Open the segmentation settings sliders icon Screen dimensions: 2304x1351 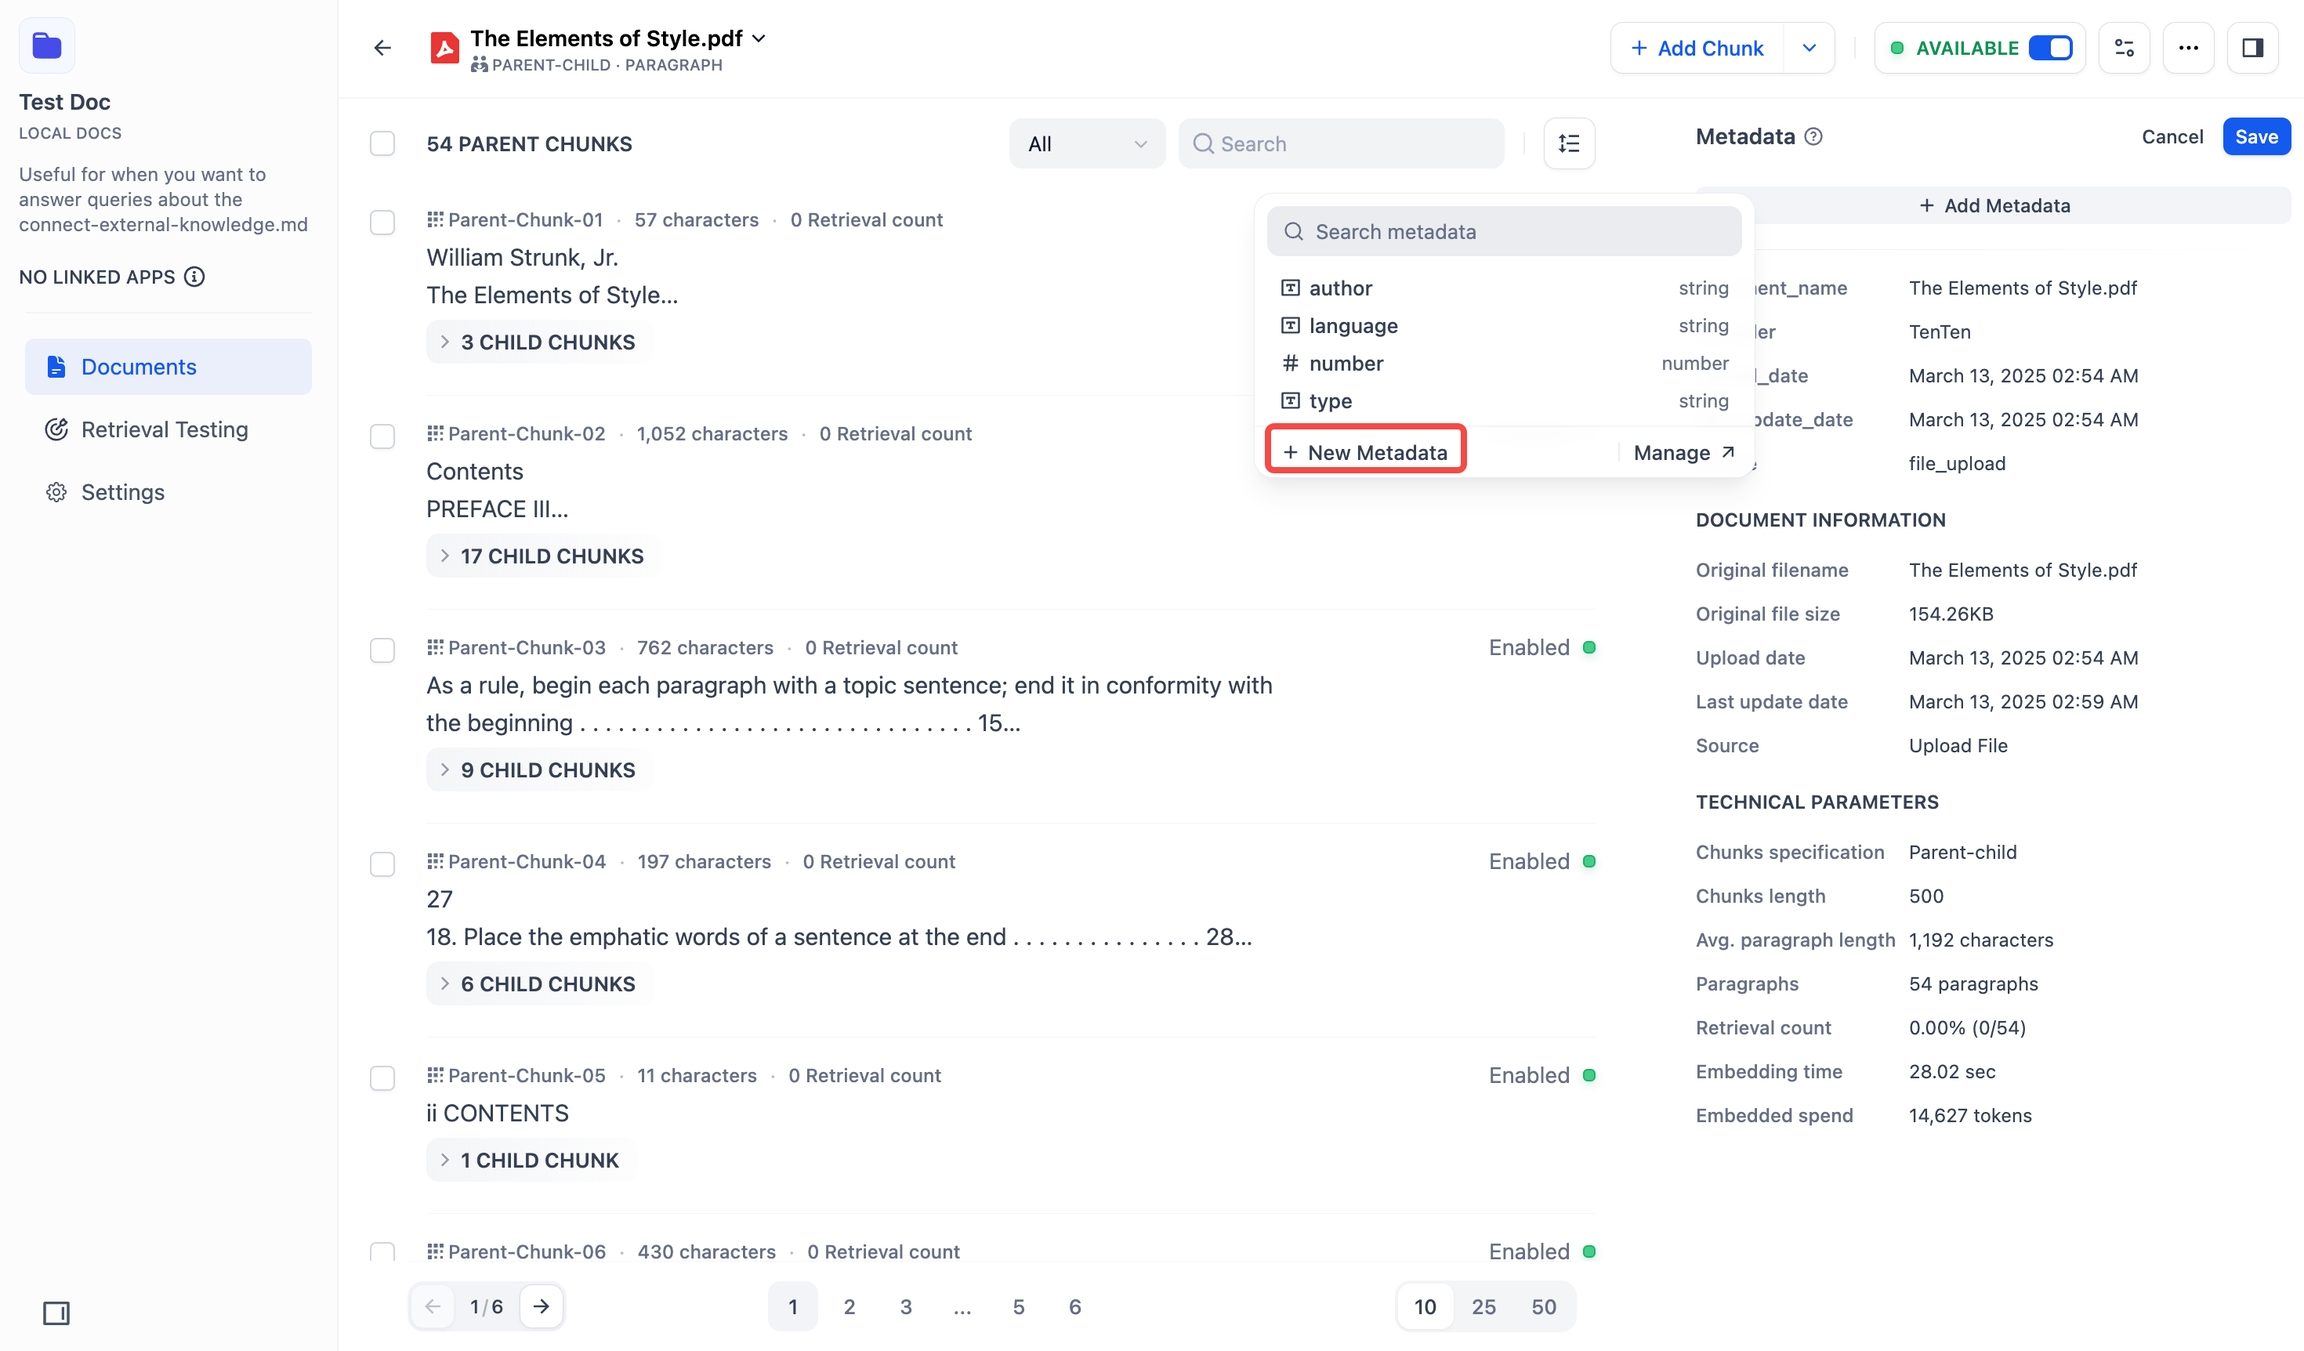pos(2124,48)
